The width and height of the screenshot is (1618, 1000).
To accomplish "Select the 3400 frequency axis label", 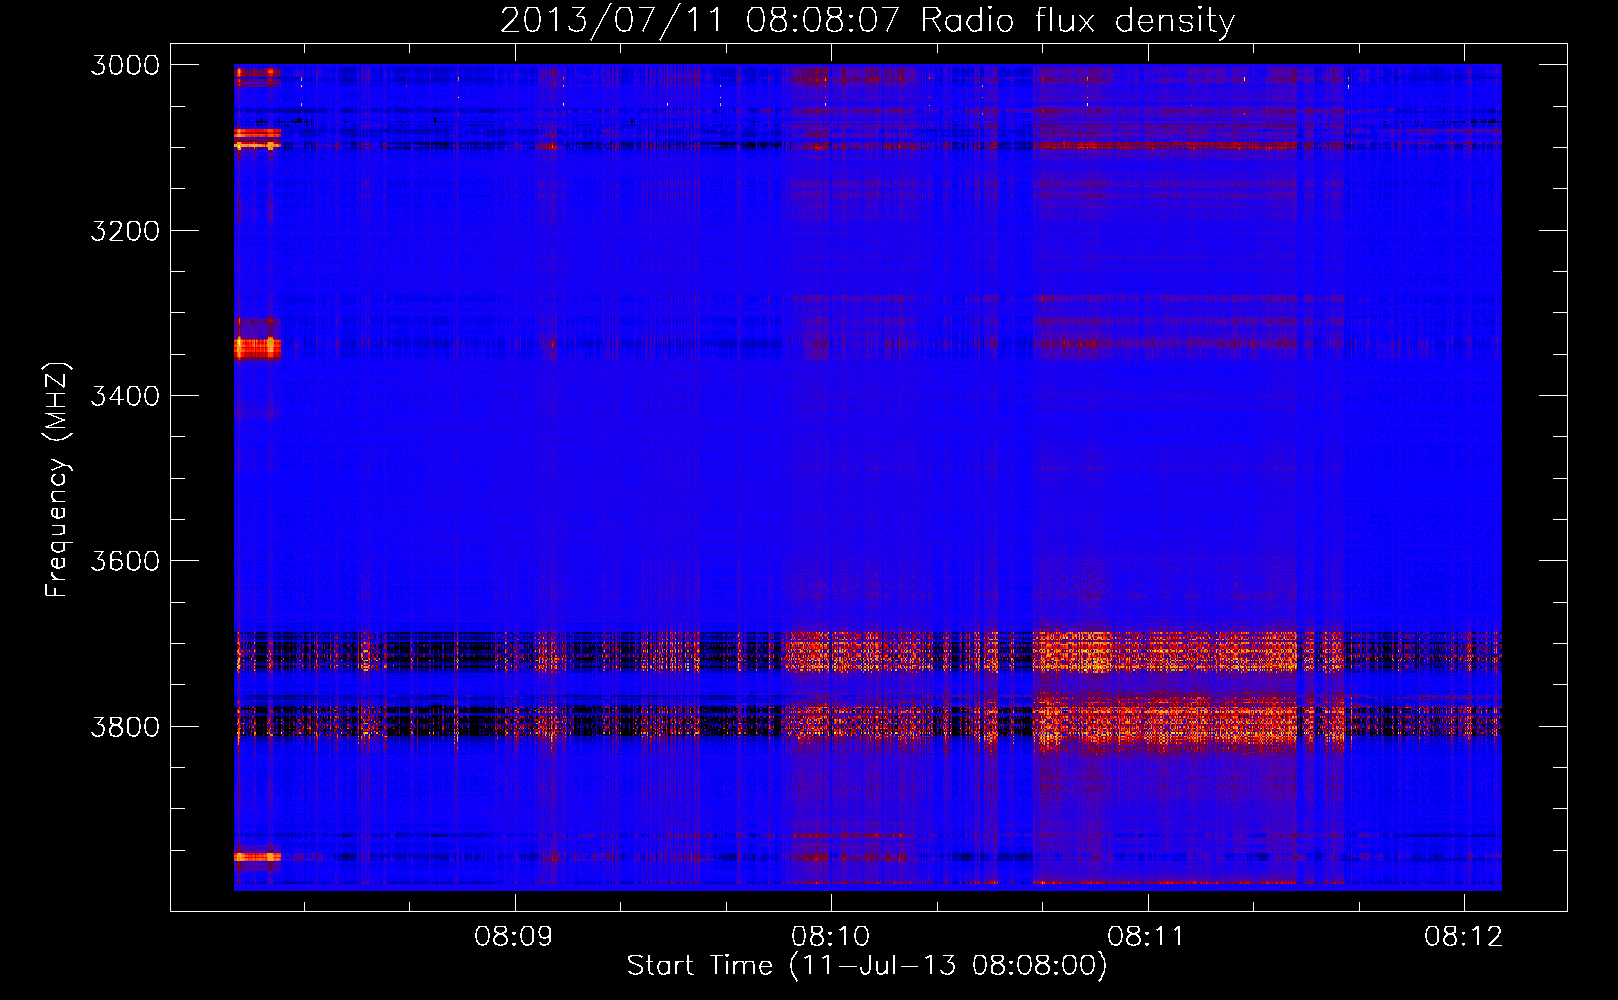I will pos(125,396).
